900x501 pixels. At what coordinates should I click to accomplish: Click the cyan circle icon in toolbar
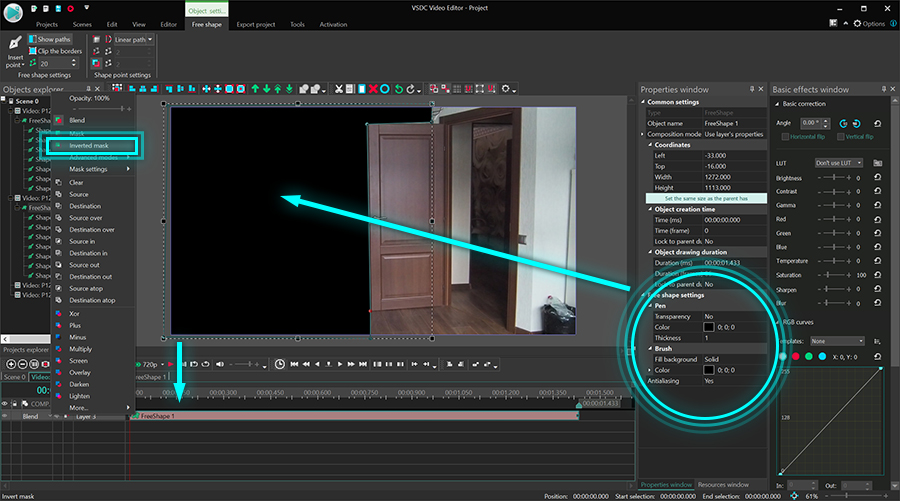(x=385, y=89)
